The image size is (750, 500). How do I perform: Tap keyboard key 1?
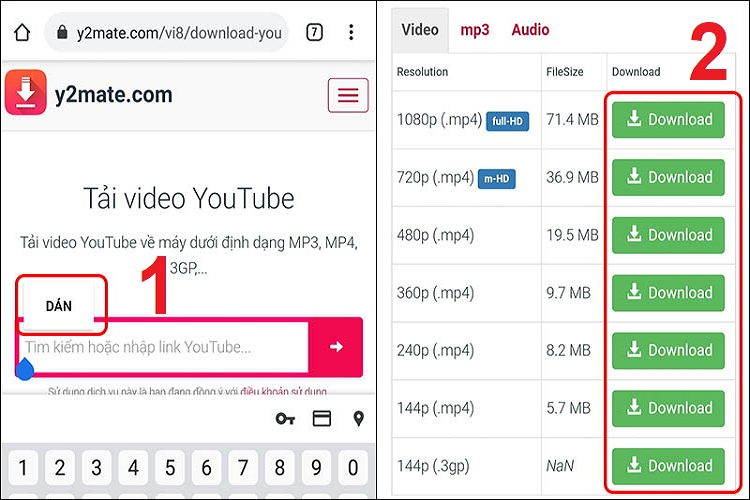pos(22,467)
